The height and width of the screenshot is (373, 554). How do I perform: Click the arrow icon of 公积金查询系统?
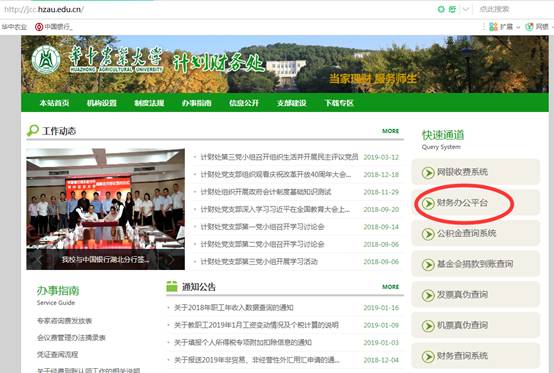[428, 234]
